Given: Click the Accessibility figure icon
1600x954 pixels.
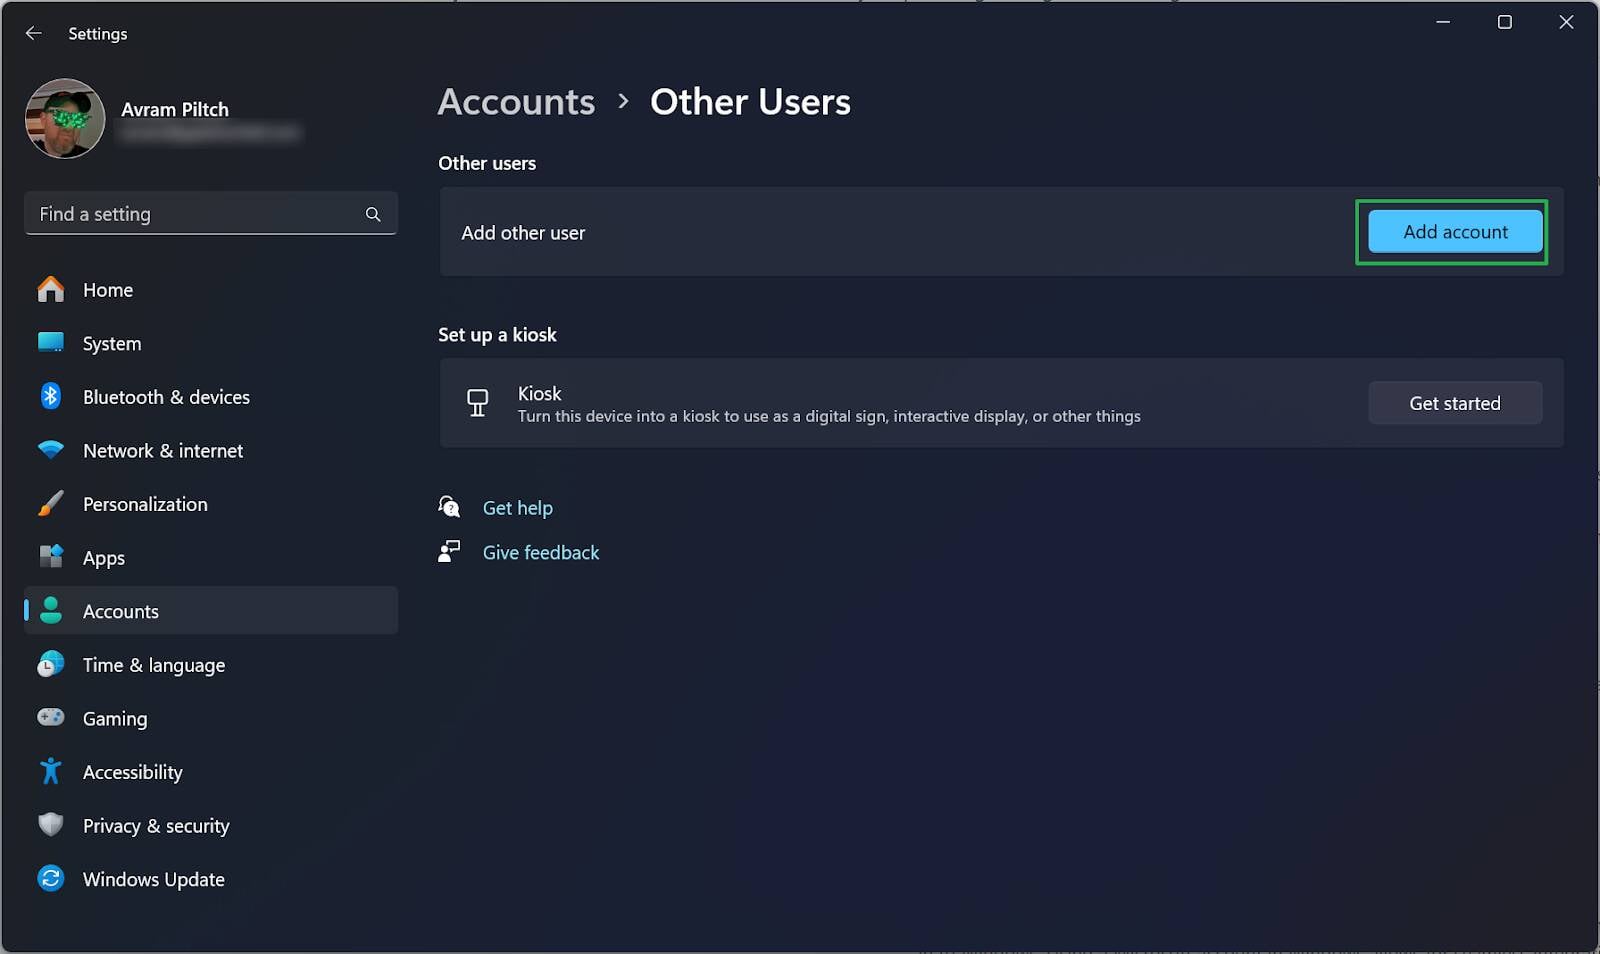Looking at the screenshot, I should 50,772.
